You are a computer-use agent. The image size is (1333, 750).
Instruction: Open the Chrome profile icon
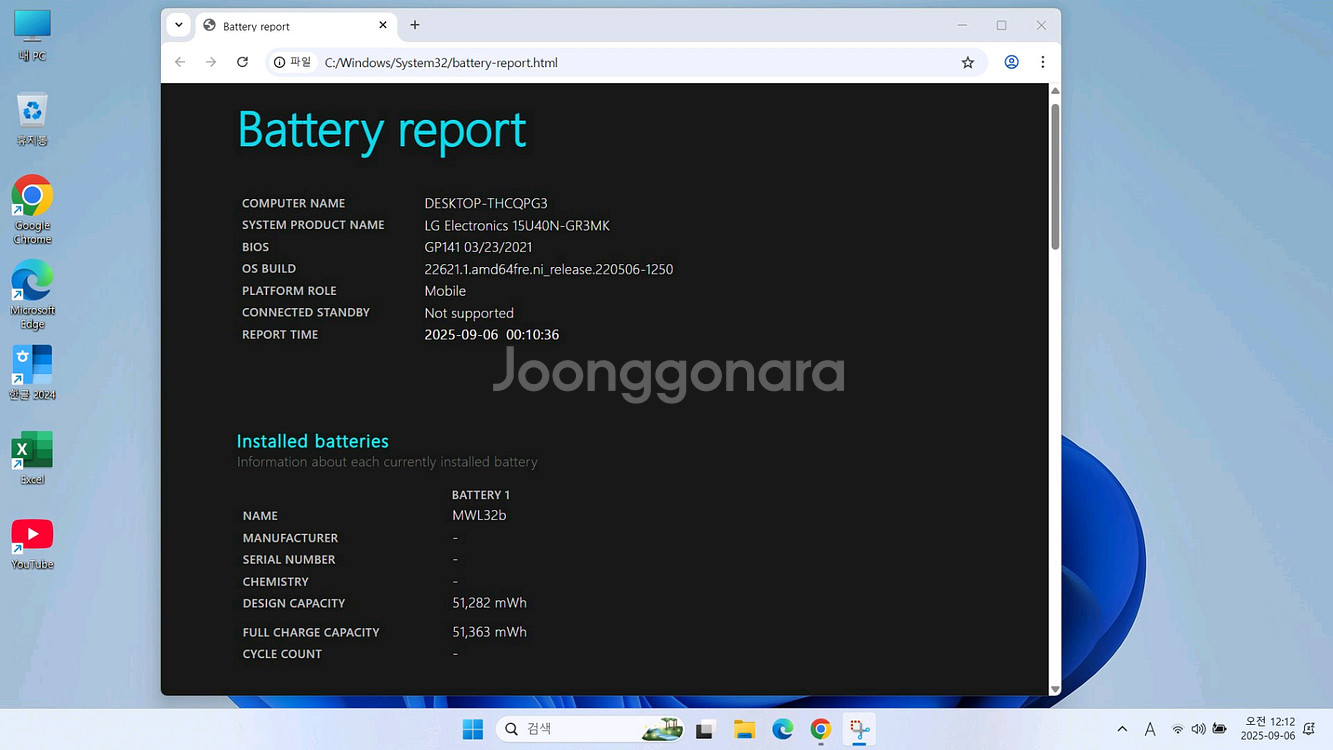point(1011,62)
